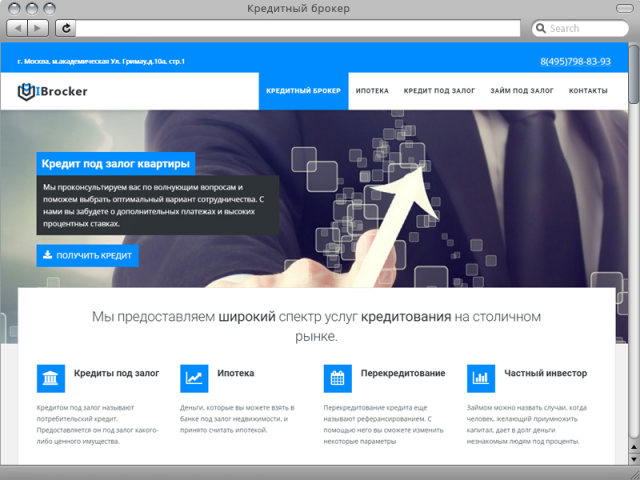Screen dimensions: 640x480
Task: Click the browser forward arrow button
Action: [38, 28]
